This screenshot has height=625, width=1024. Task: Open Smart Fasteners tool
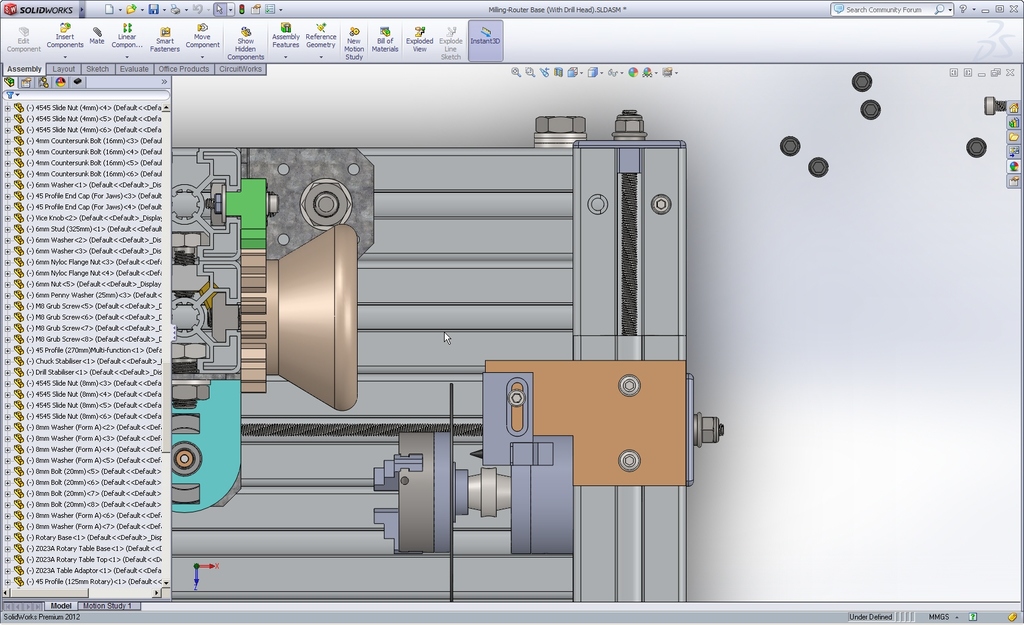pyautogui.click(x=164, y=36)
